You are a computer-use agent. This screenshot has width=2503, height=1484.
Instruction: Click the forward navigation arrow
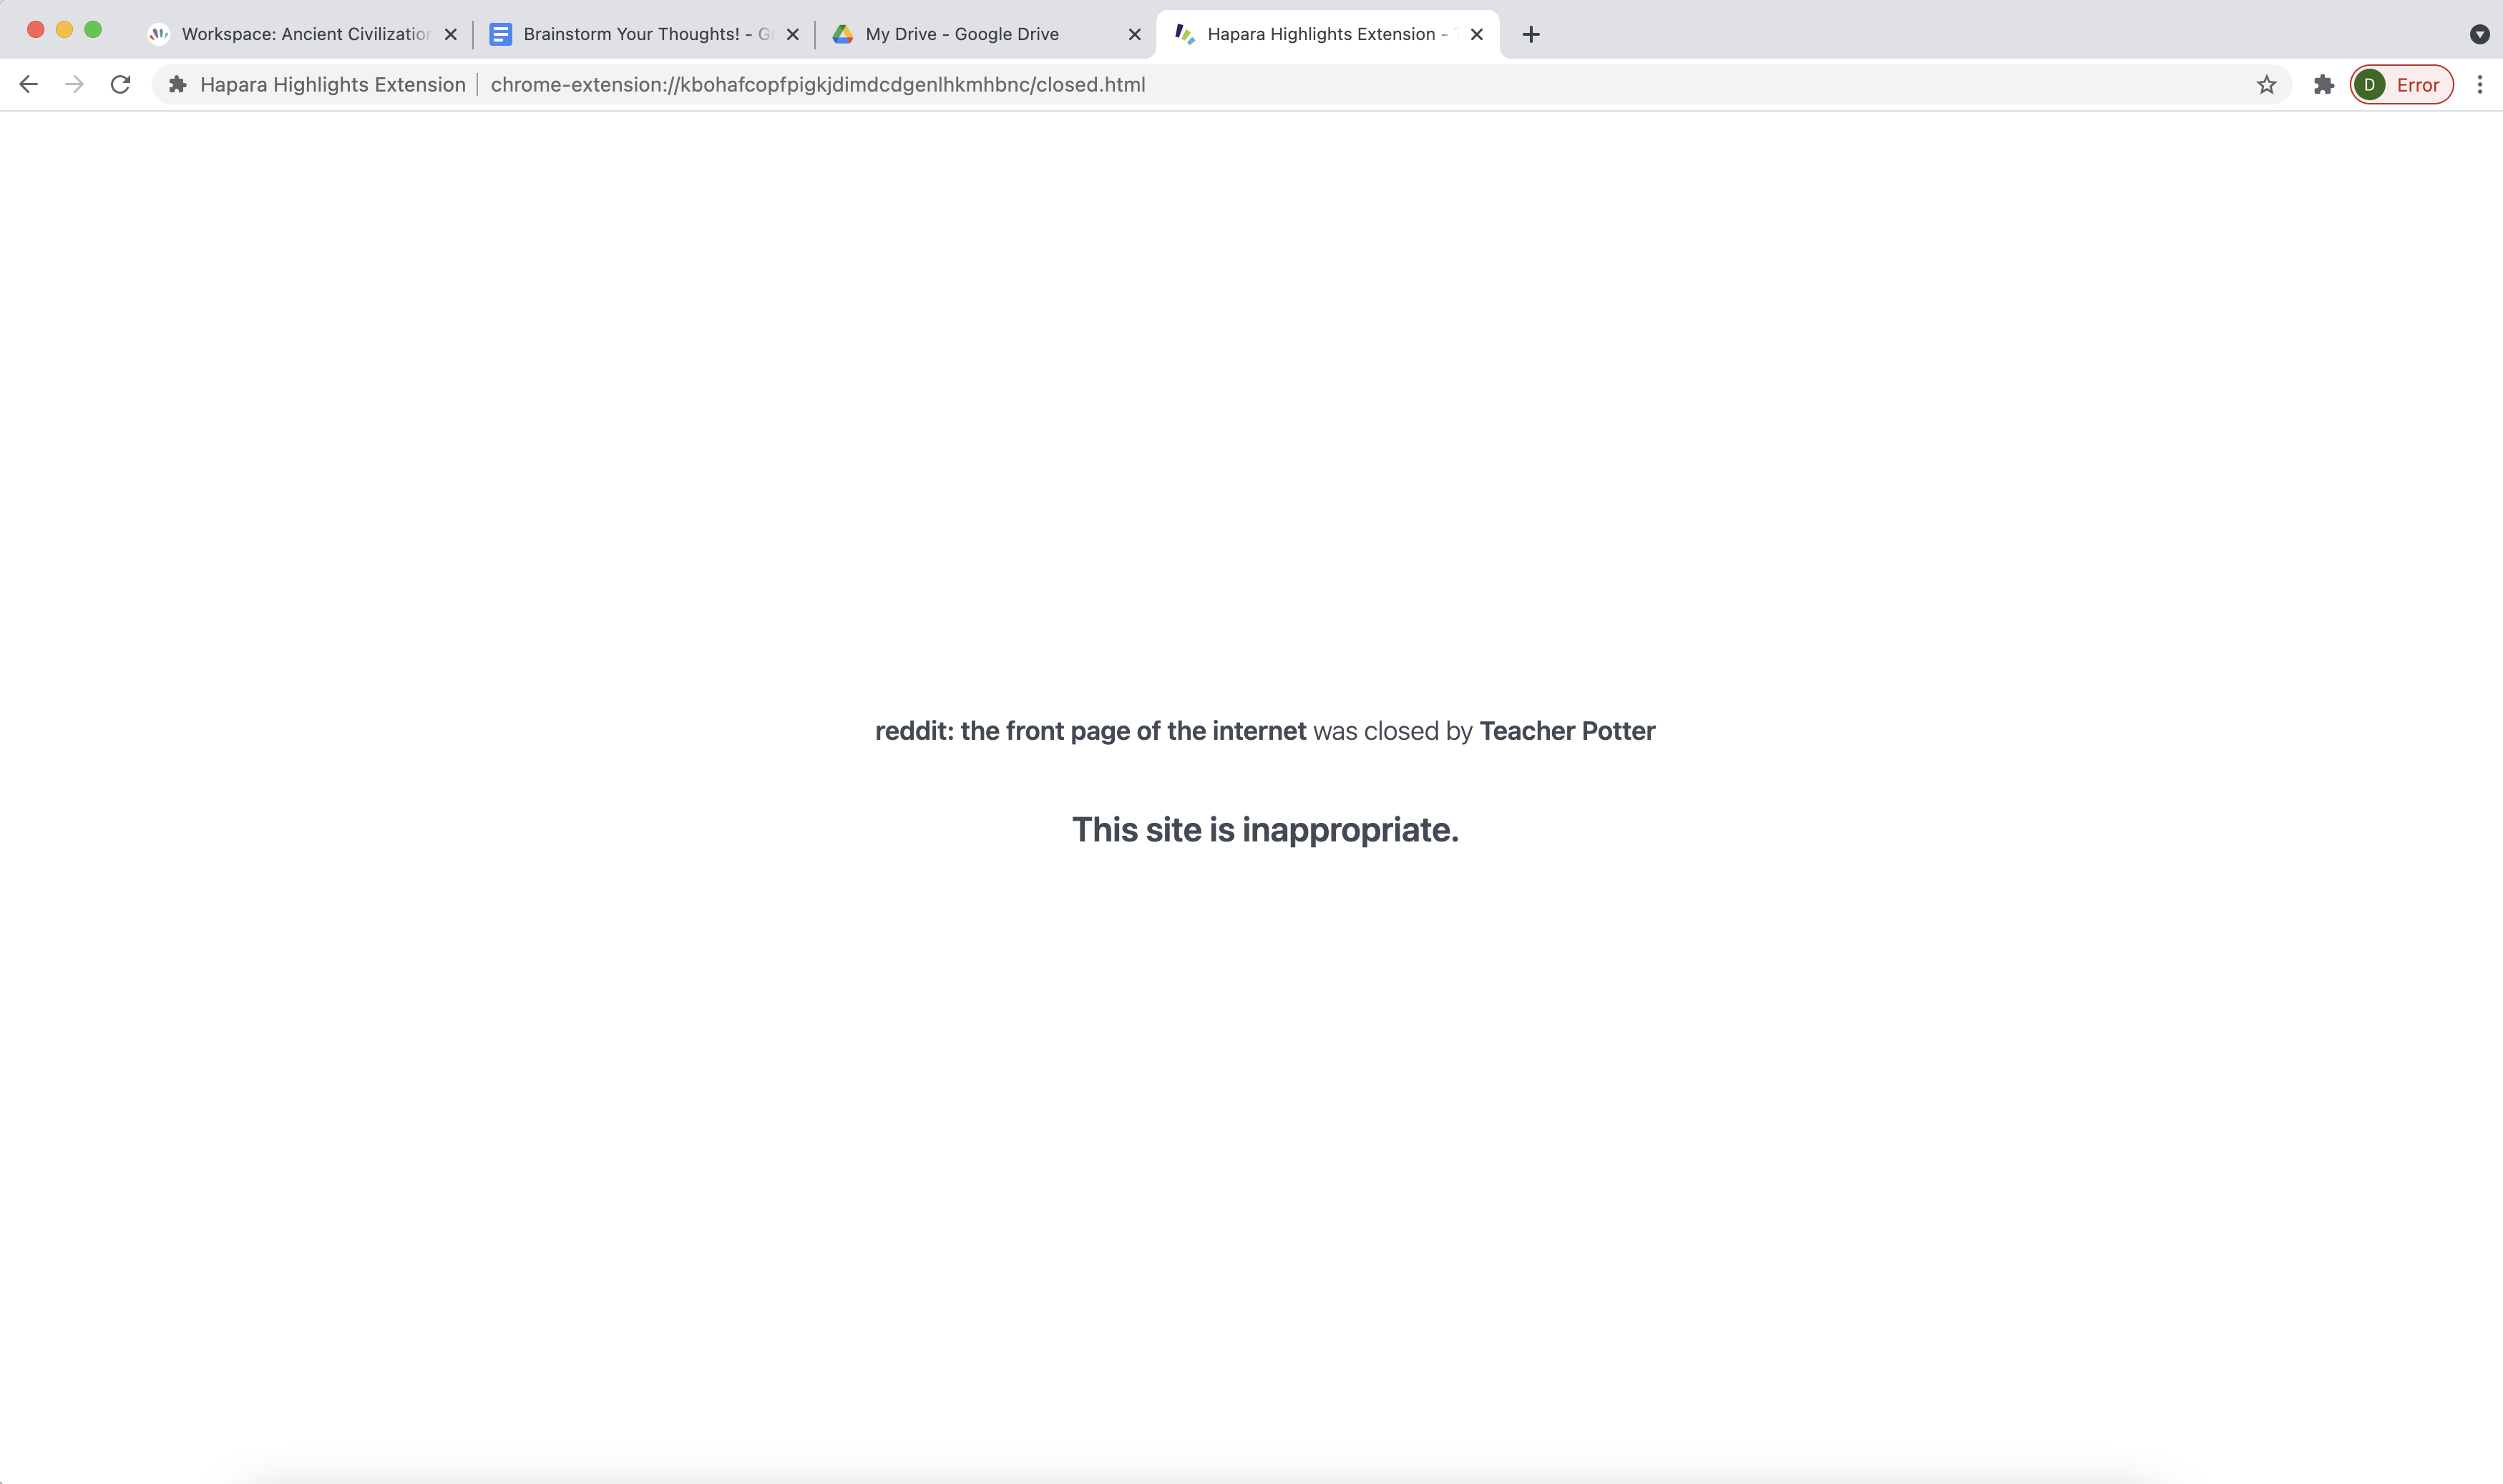(x=74, y=84)
